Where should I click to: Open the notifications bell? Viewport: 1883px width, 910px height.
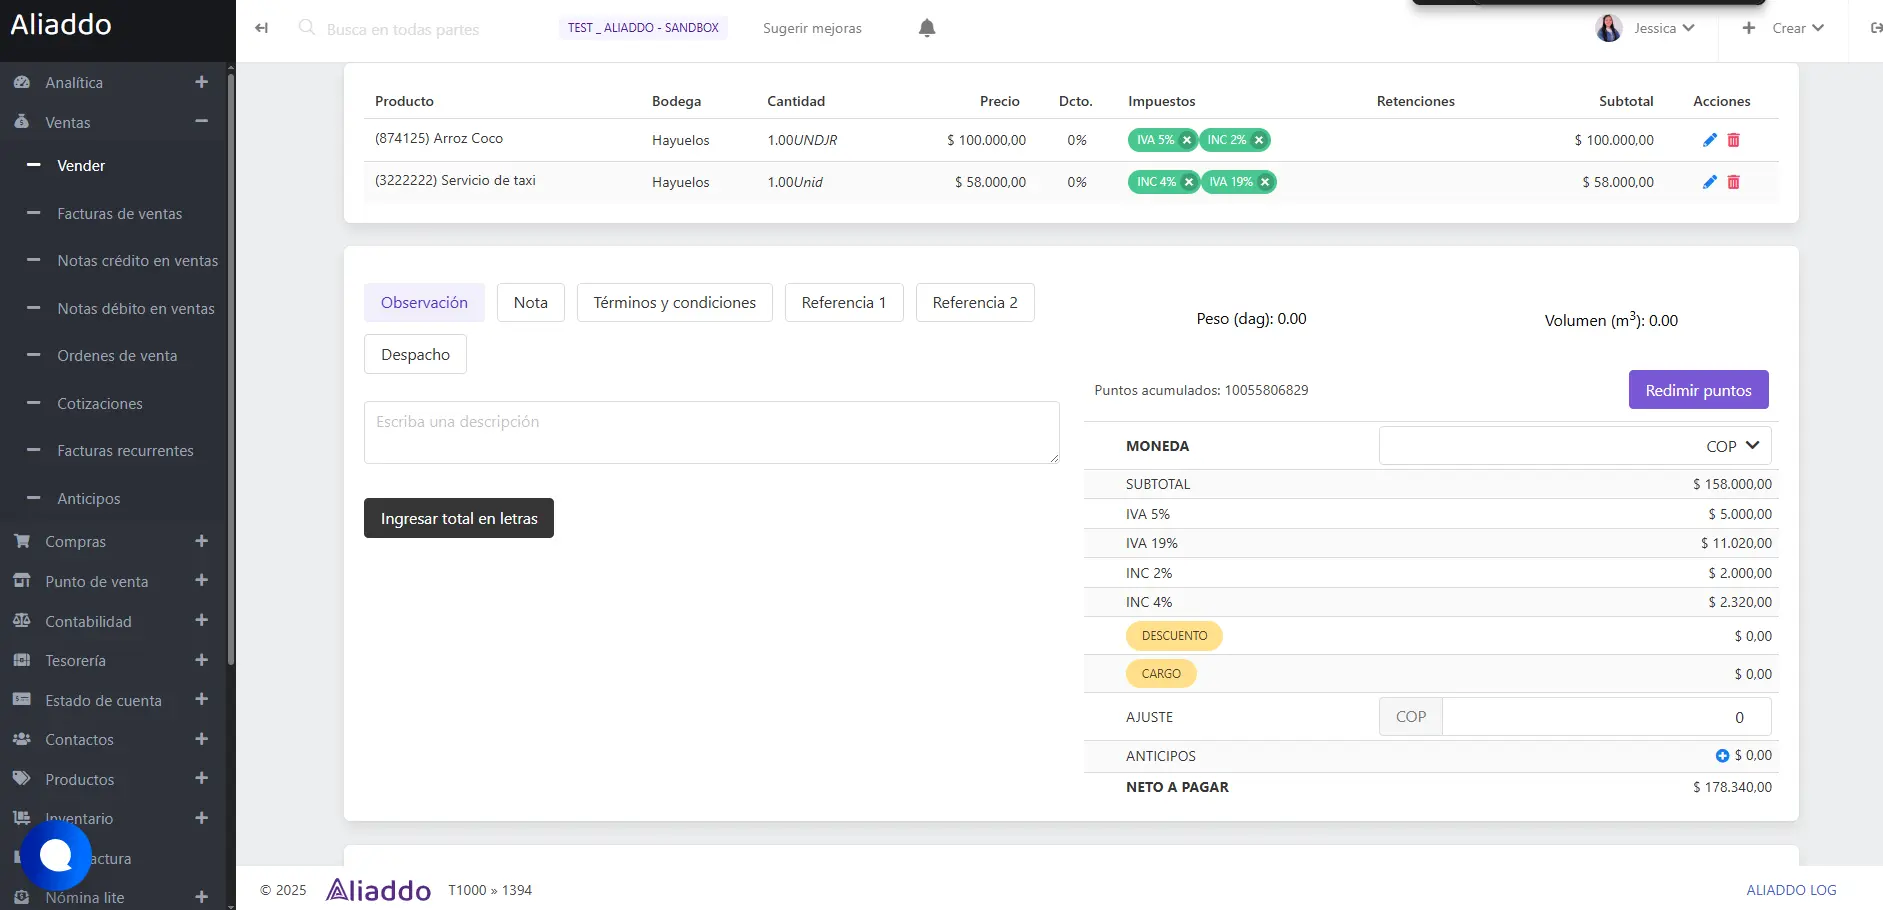pos(927,28)
